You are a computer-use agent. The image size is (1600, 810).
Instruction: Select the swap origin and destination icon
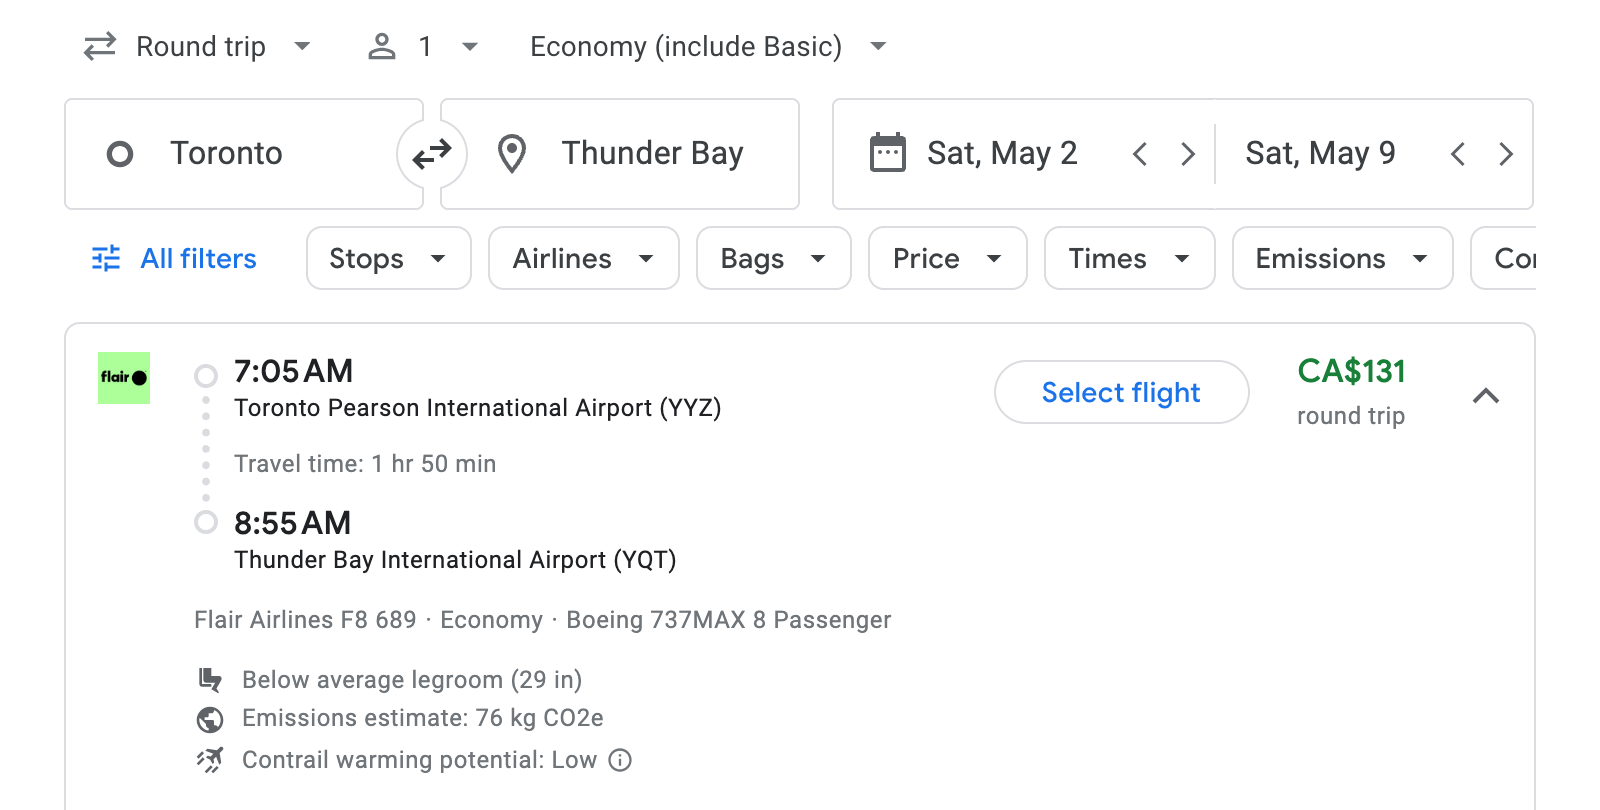click(x=431, y=153)
